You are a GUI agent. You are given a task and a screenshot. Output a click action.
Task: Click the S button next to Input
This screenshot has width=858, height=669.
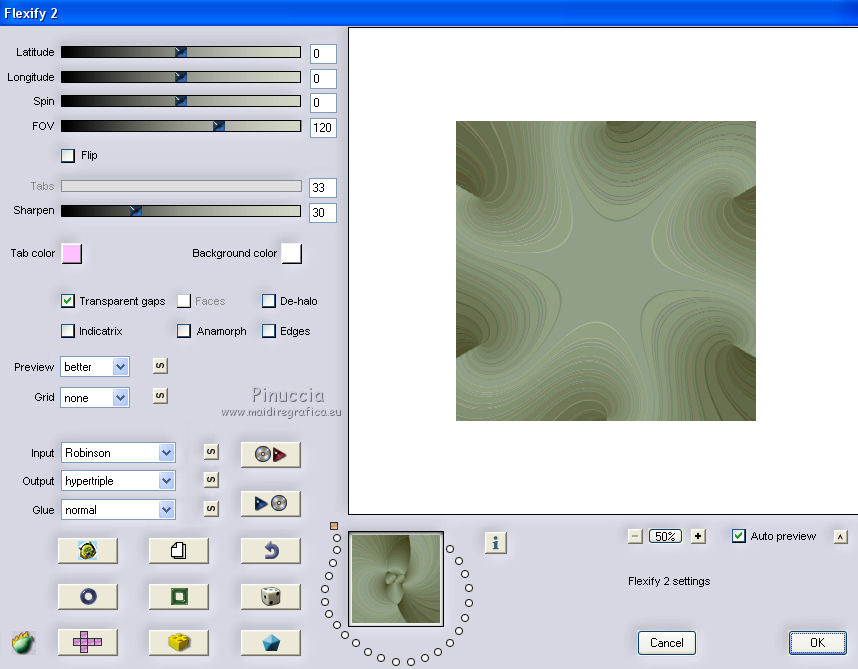211,452
